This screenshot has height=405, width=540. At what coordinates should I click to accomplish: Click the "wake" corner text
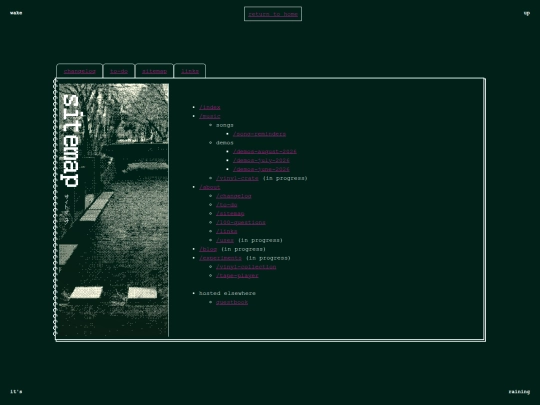(x=16, y=13)
